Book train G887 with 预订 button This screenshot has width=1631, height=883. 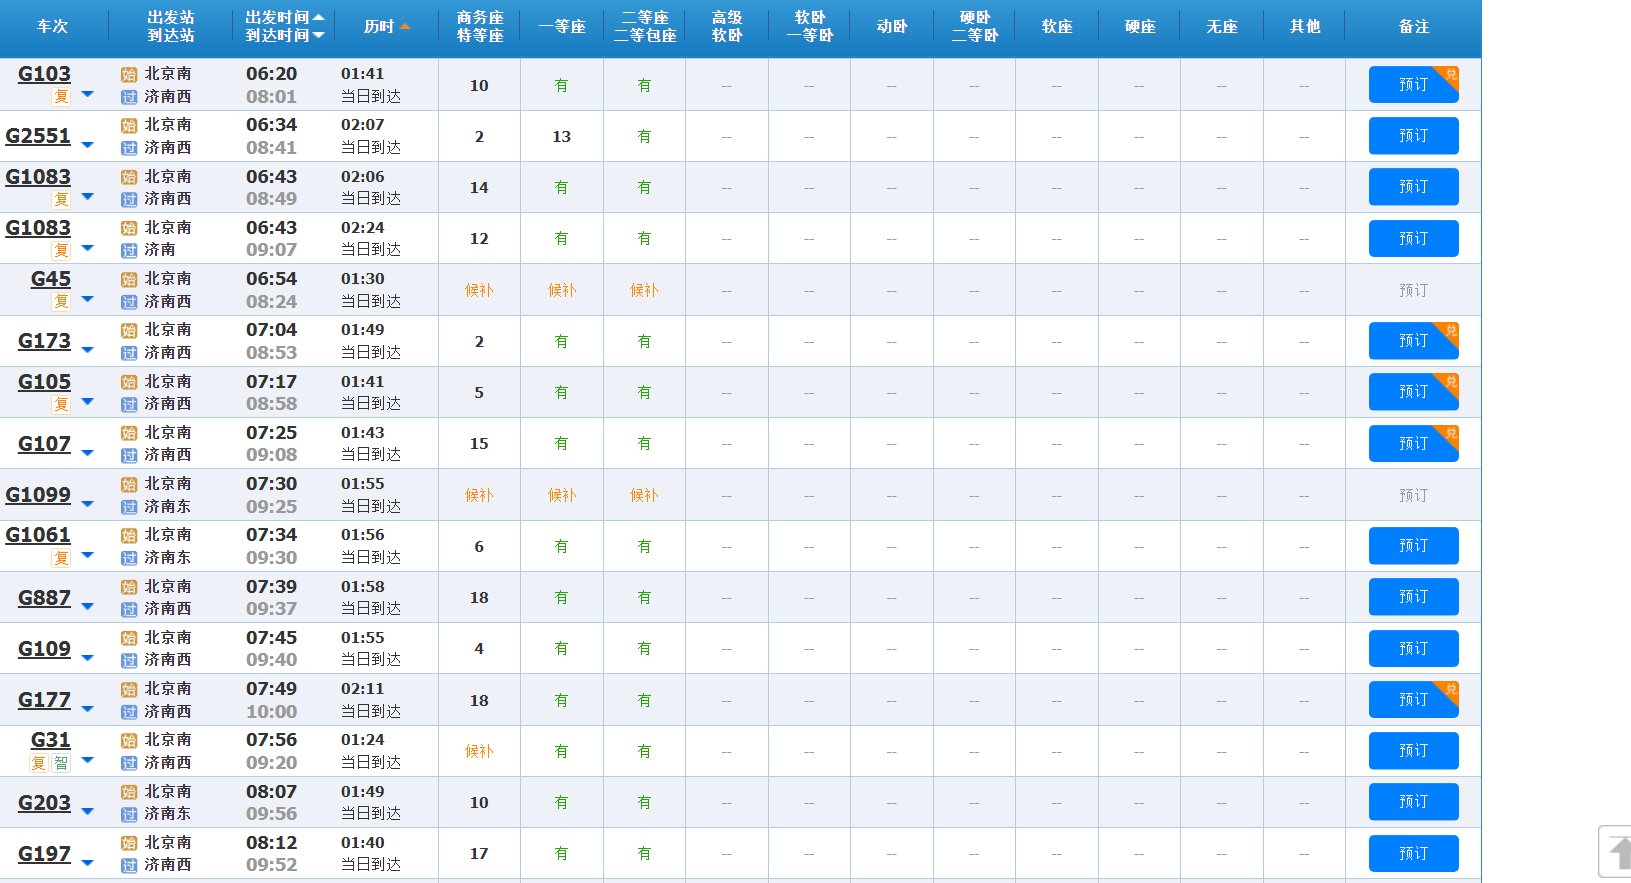(1413, 597)
